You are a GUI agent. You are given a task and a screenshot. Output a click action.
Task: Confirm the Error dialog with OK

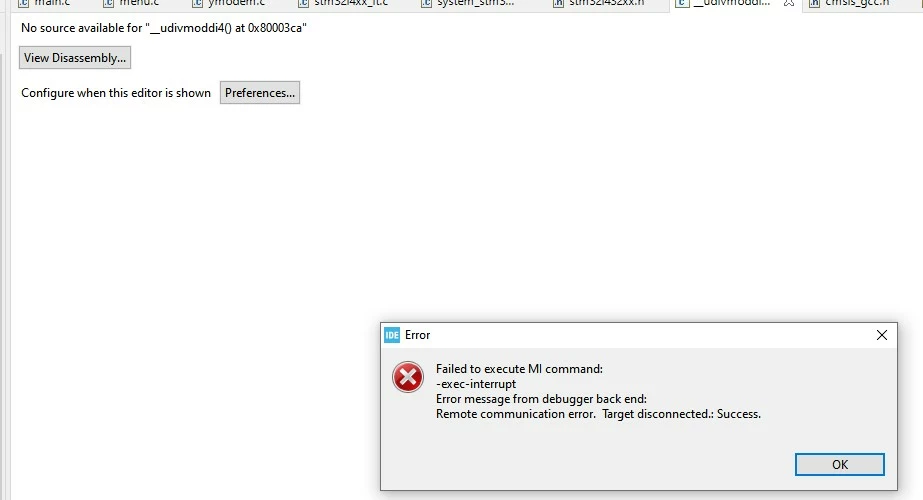tap(839, 464)
